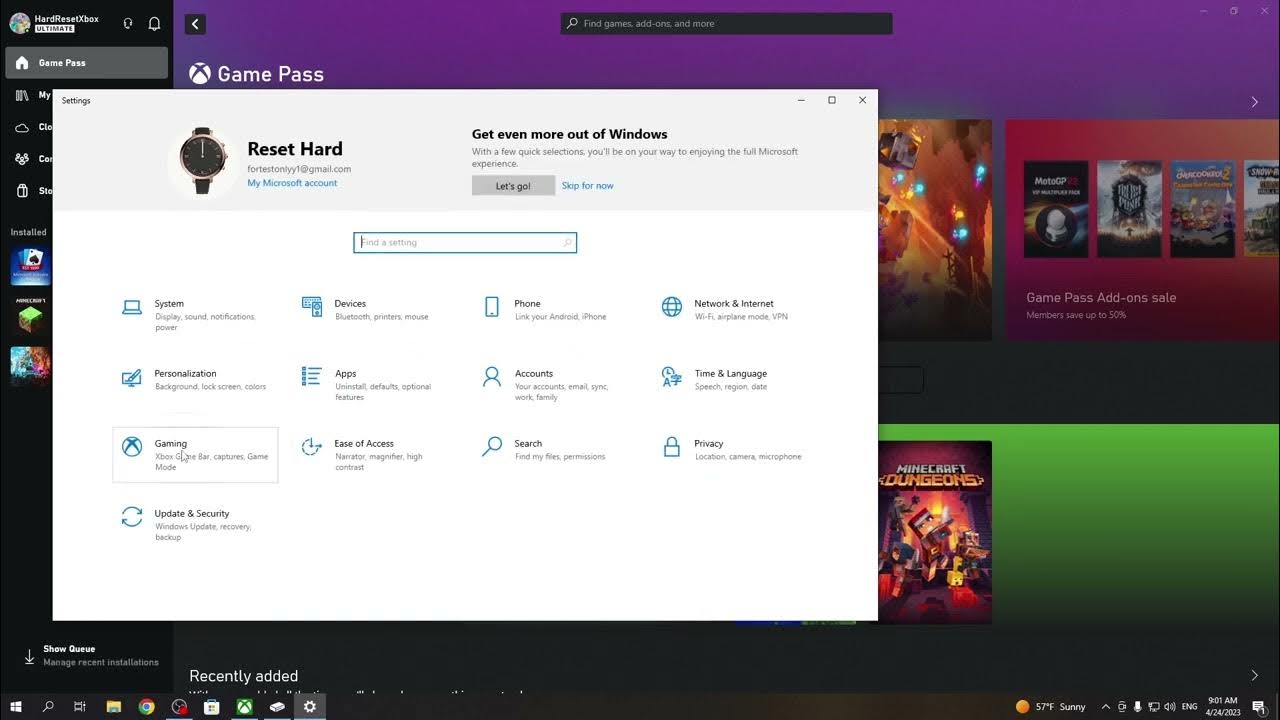Click the Reset Hard watch profile picture
This screenshot has width=1280, height=720.
click(203, 161)
